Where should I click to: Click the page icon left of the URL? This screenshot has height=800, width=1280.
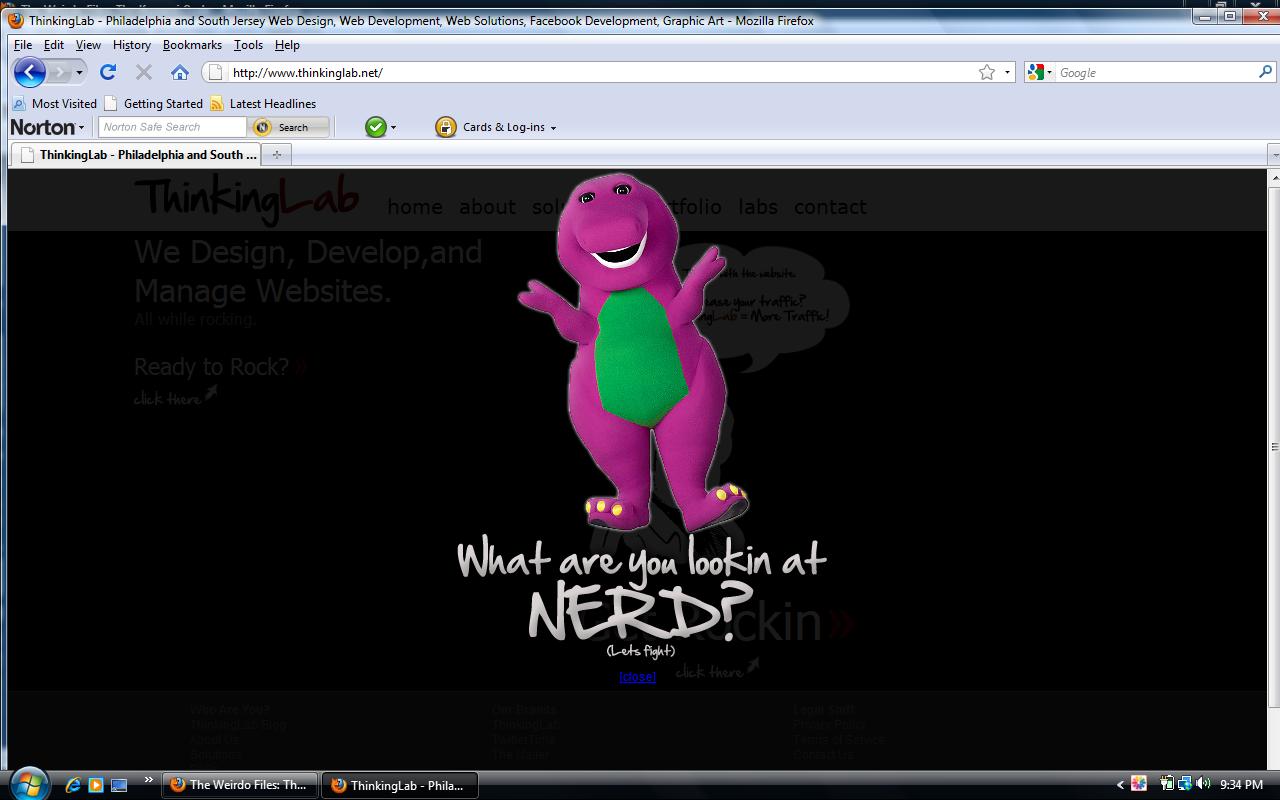click(215, 72)
